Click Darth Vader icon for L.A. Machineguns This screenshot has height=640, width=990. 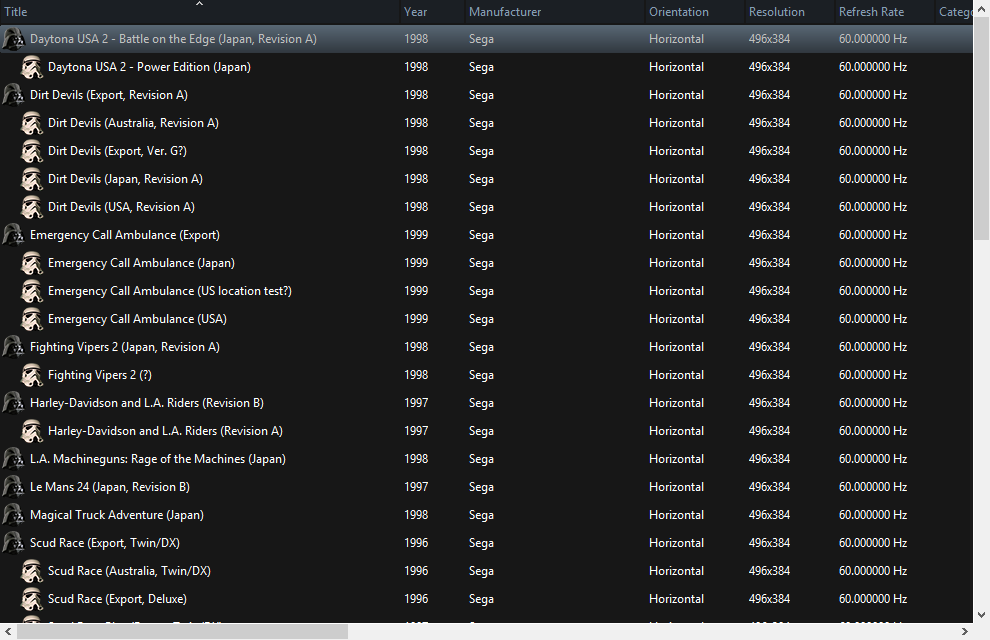coord(13,459)
